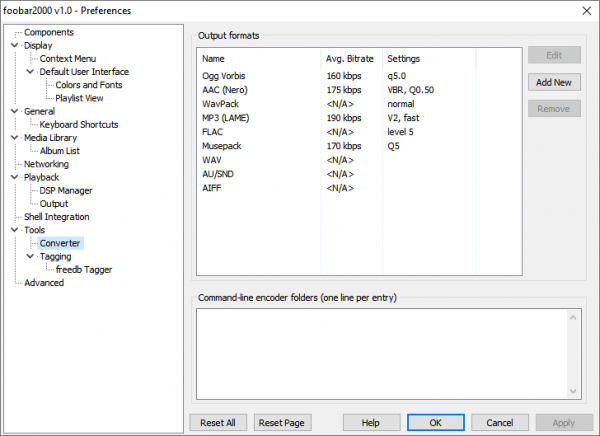Open the Advanced preferences page

pyautogui.click(x=43, y=282)
